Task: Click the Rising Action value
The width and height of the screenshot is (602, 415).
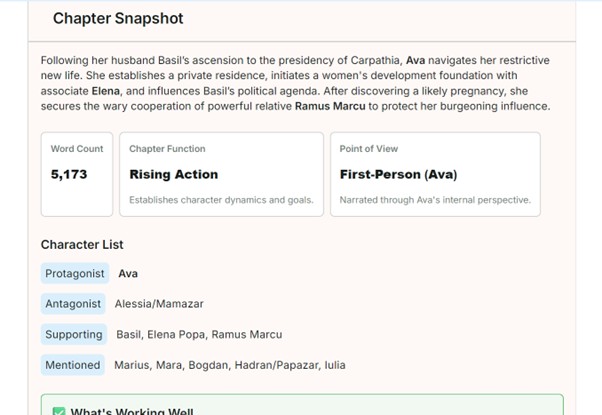Action: 173,174
